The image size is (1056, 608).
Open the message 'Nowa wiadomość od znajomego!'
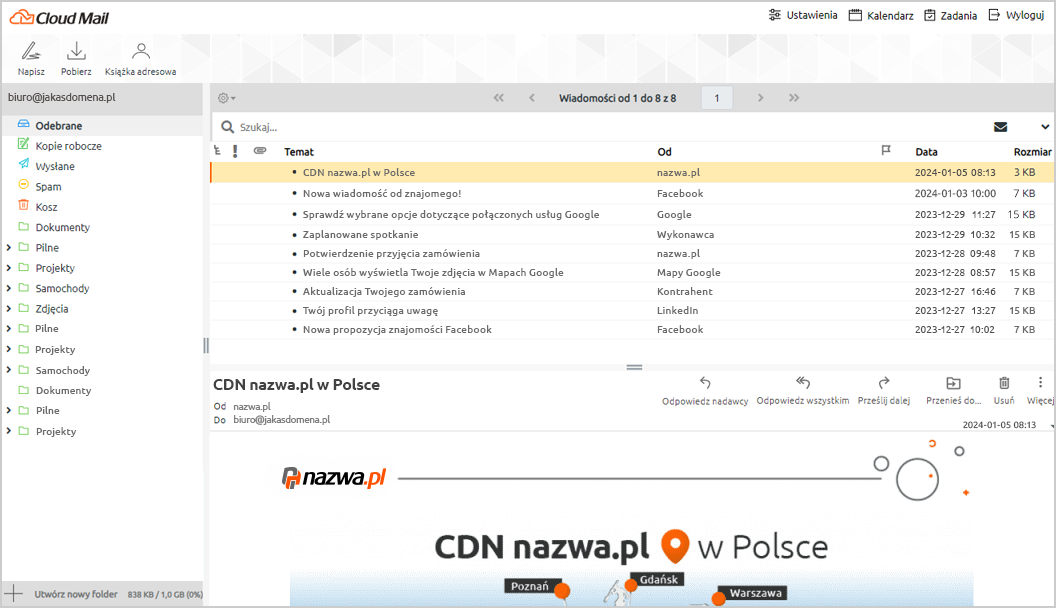coord(632,193)
